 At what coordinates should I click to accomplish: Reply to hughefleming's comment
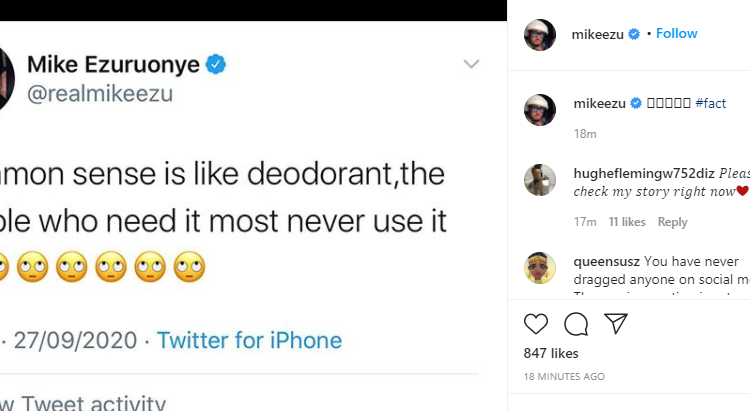pos(673,222)
